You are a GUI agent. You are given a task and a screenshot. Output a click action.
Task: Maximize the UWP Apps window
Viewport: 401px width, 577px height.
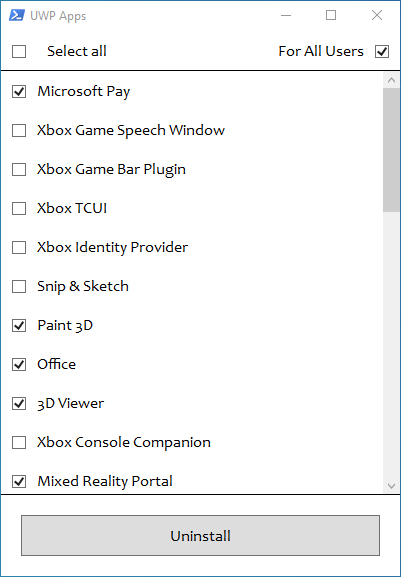tap(331, 15)
